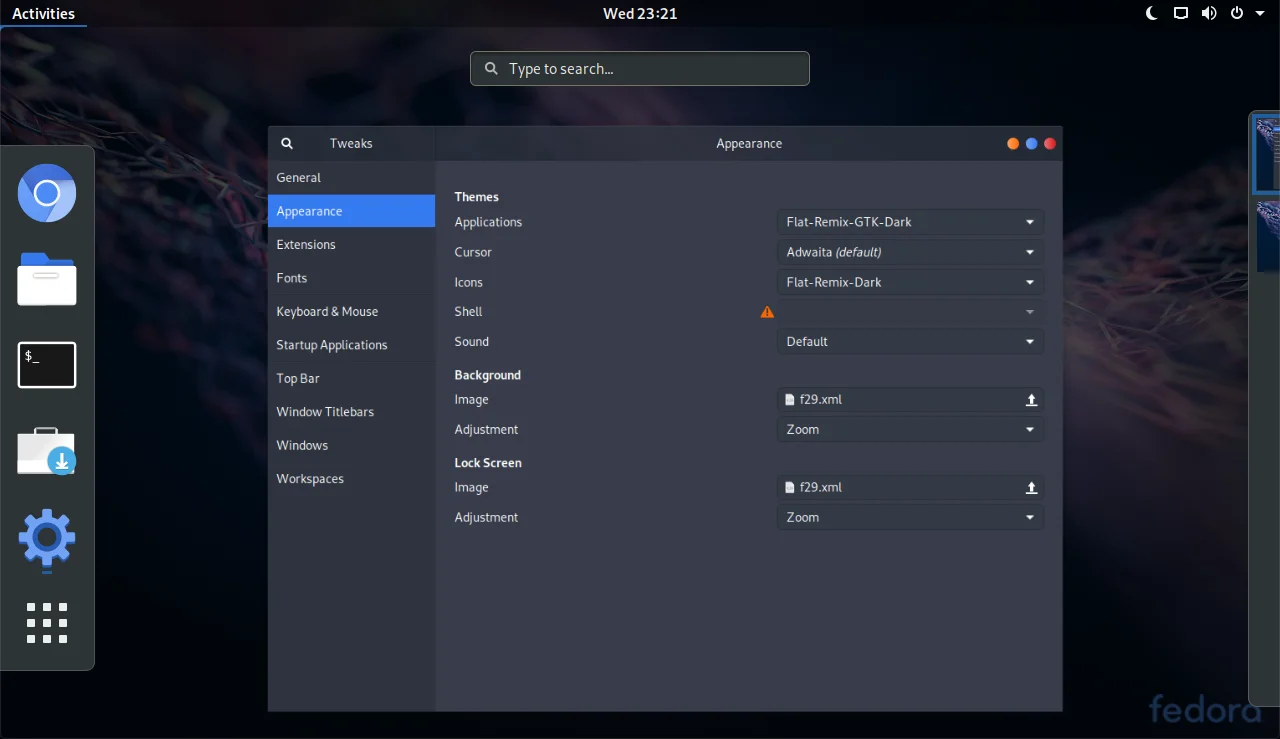The height and width of the screenshot is (739, 1280).
Task: Open the Terminal from the dock
Action: click(x=47, y=365)
